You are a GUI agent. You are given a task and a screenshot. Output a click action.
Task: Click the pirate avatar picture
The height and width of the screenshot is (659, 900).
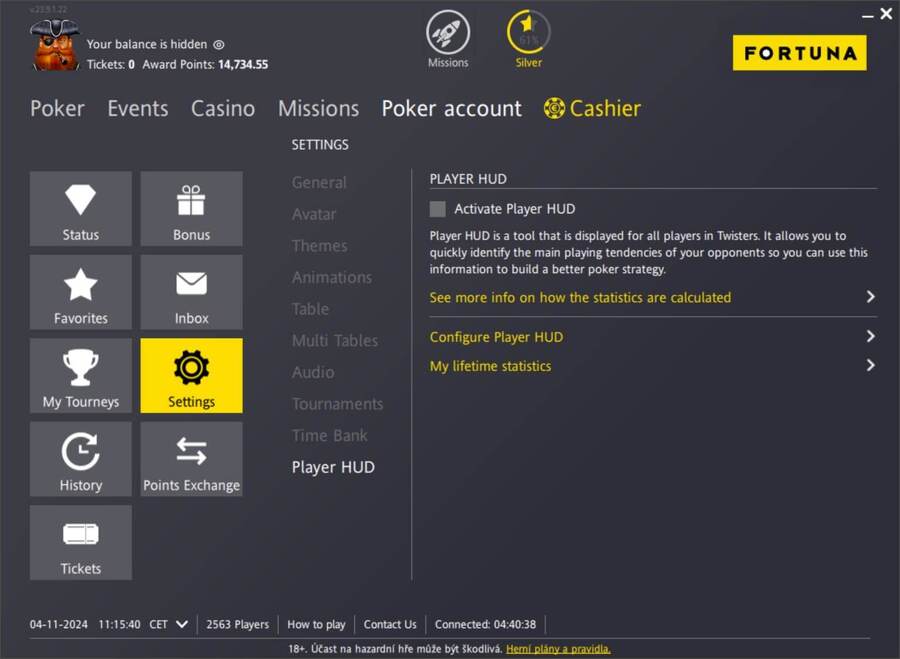pyautogui.click(x=55, y=45)
